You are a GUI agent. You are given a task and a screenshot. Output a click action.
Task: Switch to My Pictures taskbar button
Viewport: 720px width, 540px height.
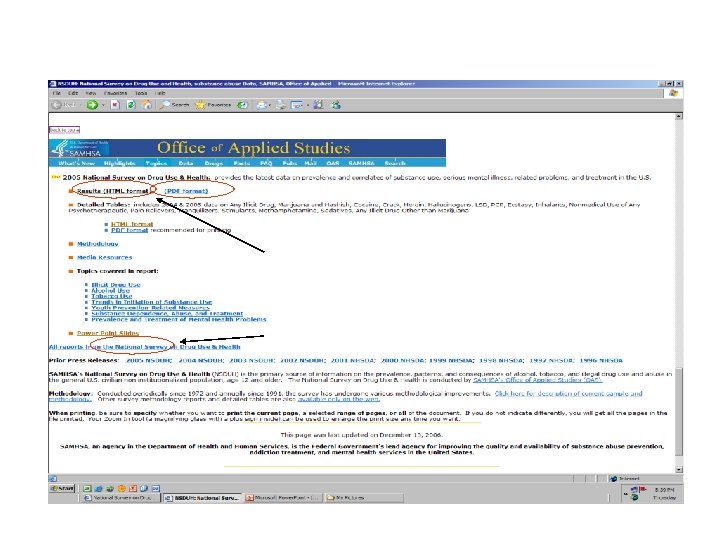pos(364,498)
